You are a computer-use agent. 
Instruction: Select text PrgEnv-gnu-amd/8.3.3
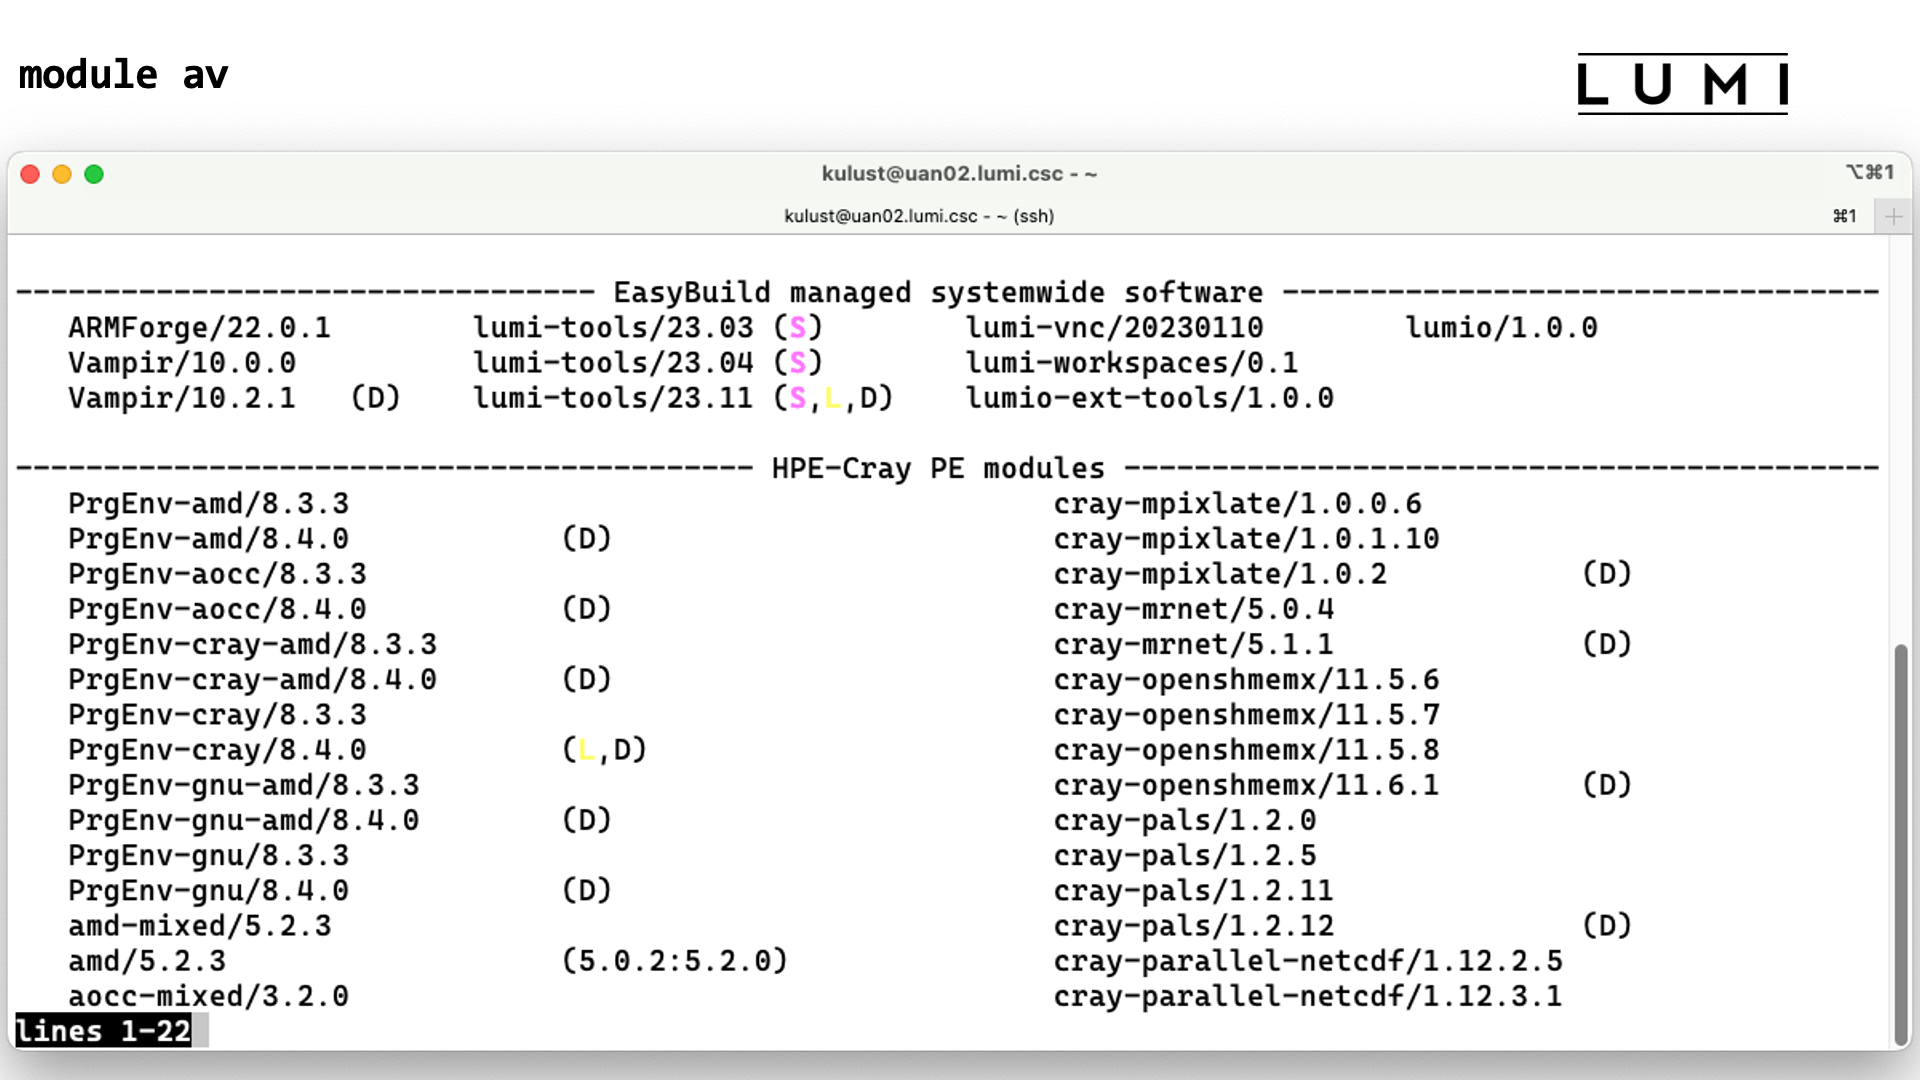pos(243,785)
